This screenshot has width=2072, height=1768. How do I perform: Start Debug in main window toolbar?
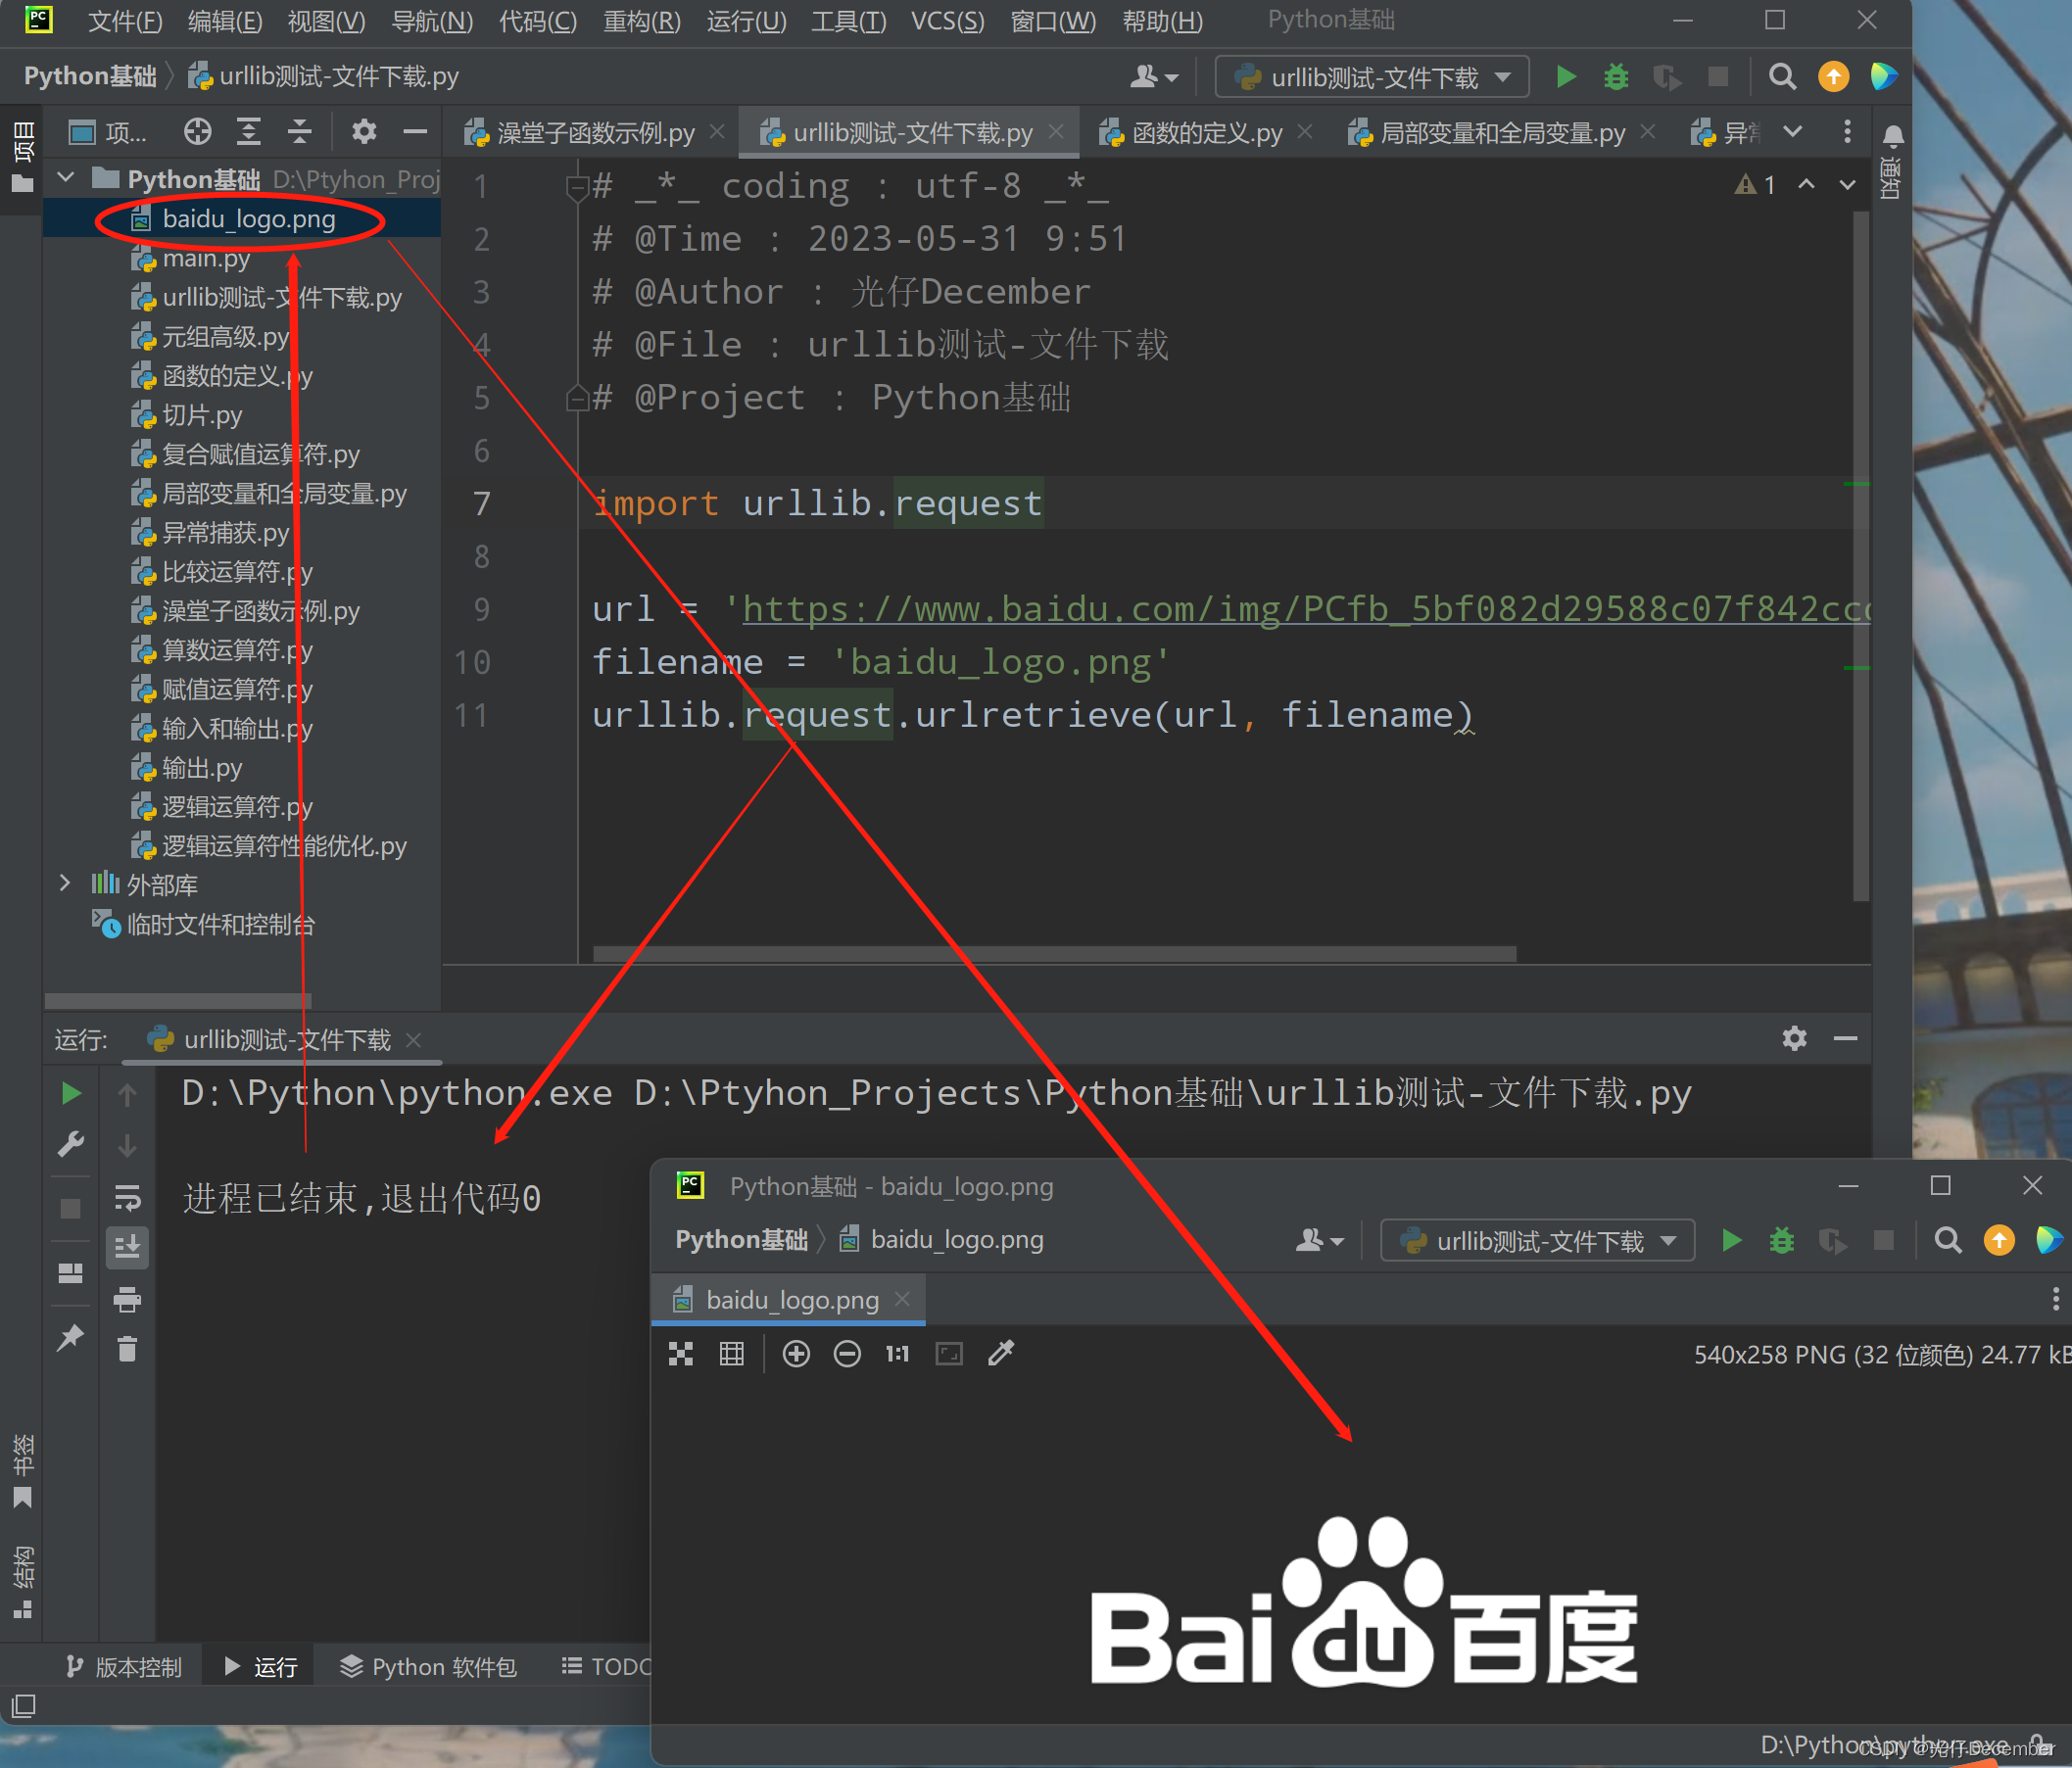1616,77
